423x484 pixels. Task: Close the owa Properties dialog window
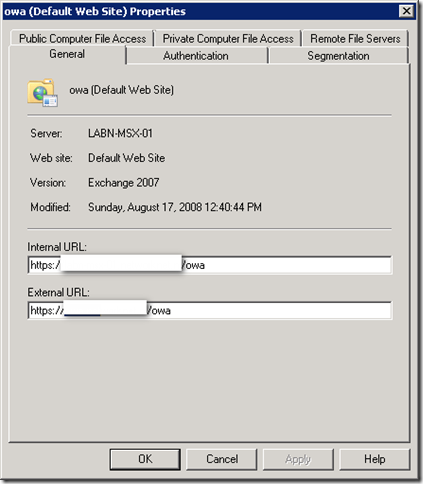coord(406,11)
